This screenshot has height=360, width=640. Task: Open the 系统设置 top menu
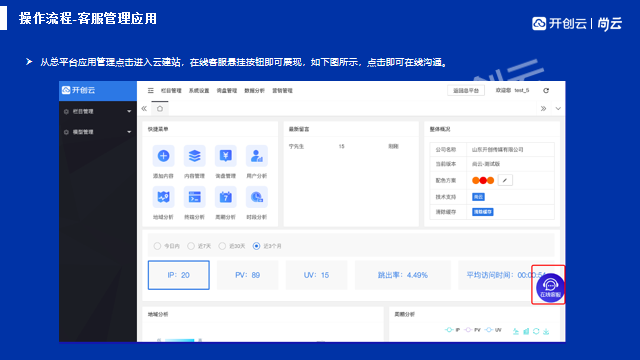199,91
